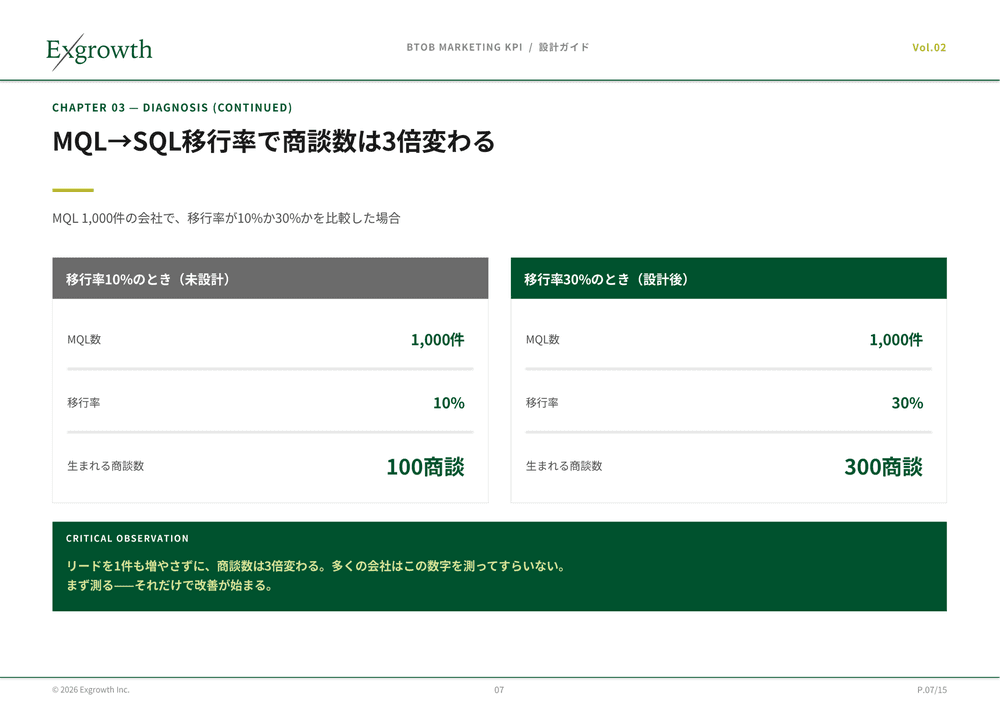The image size is (1000, 708).
Task: Click the '10%' value
Action: click(449, 402)
